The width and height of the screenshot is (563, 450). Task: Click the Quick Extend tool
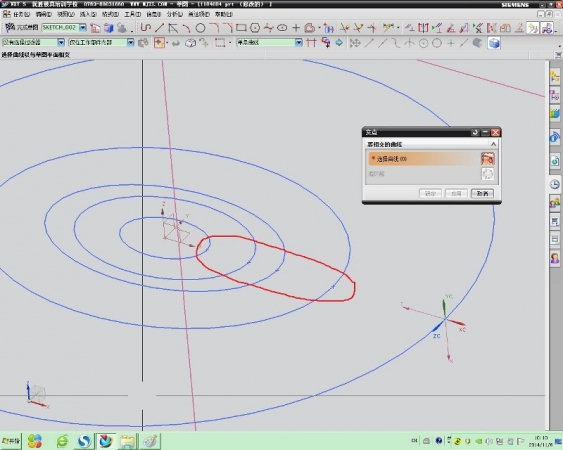pos(358,28)
